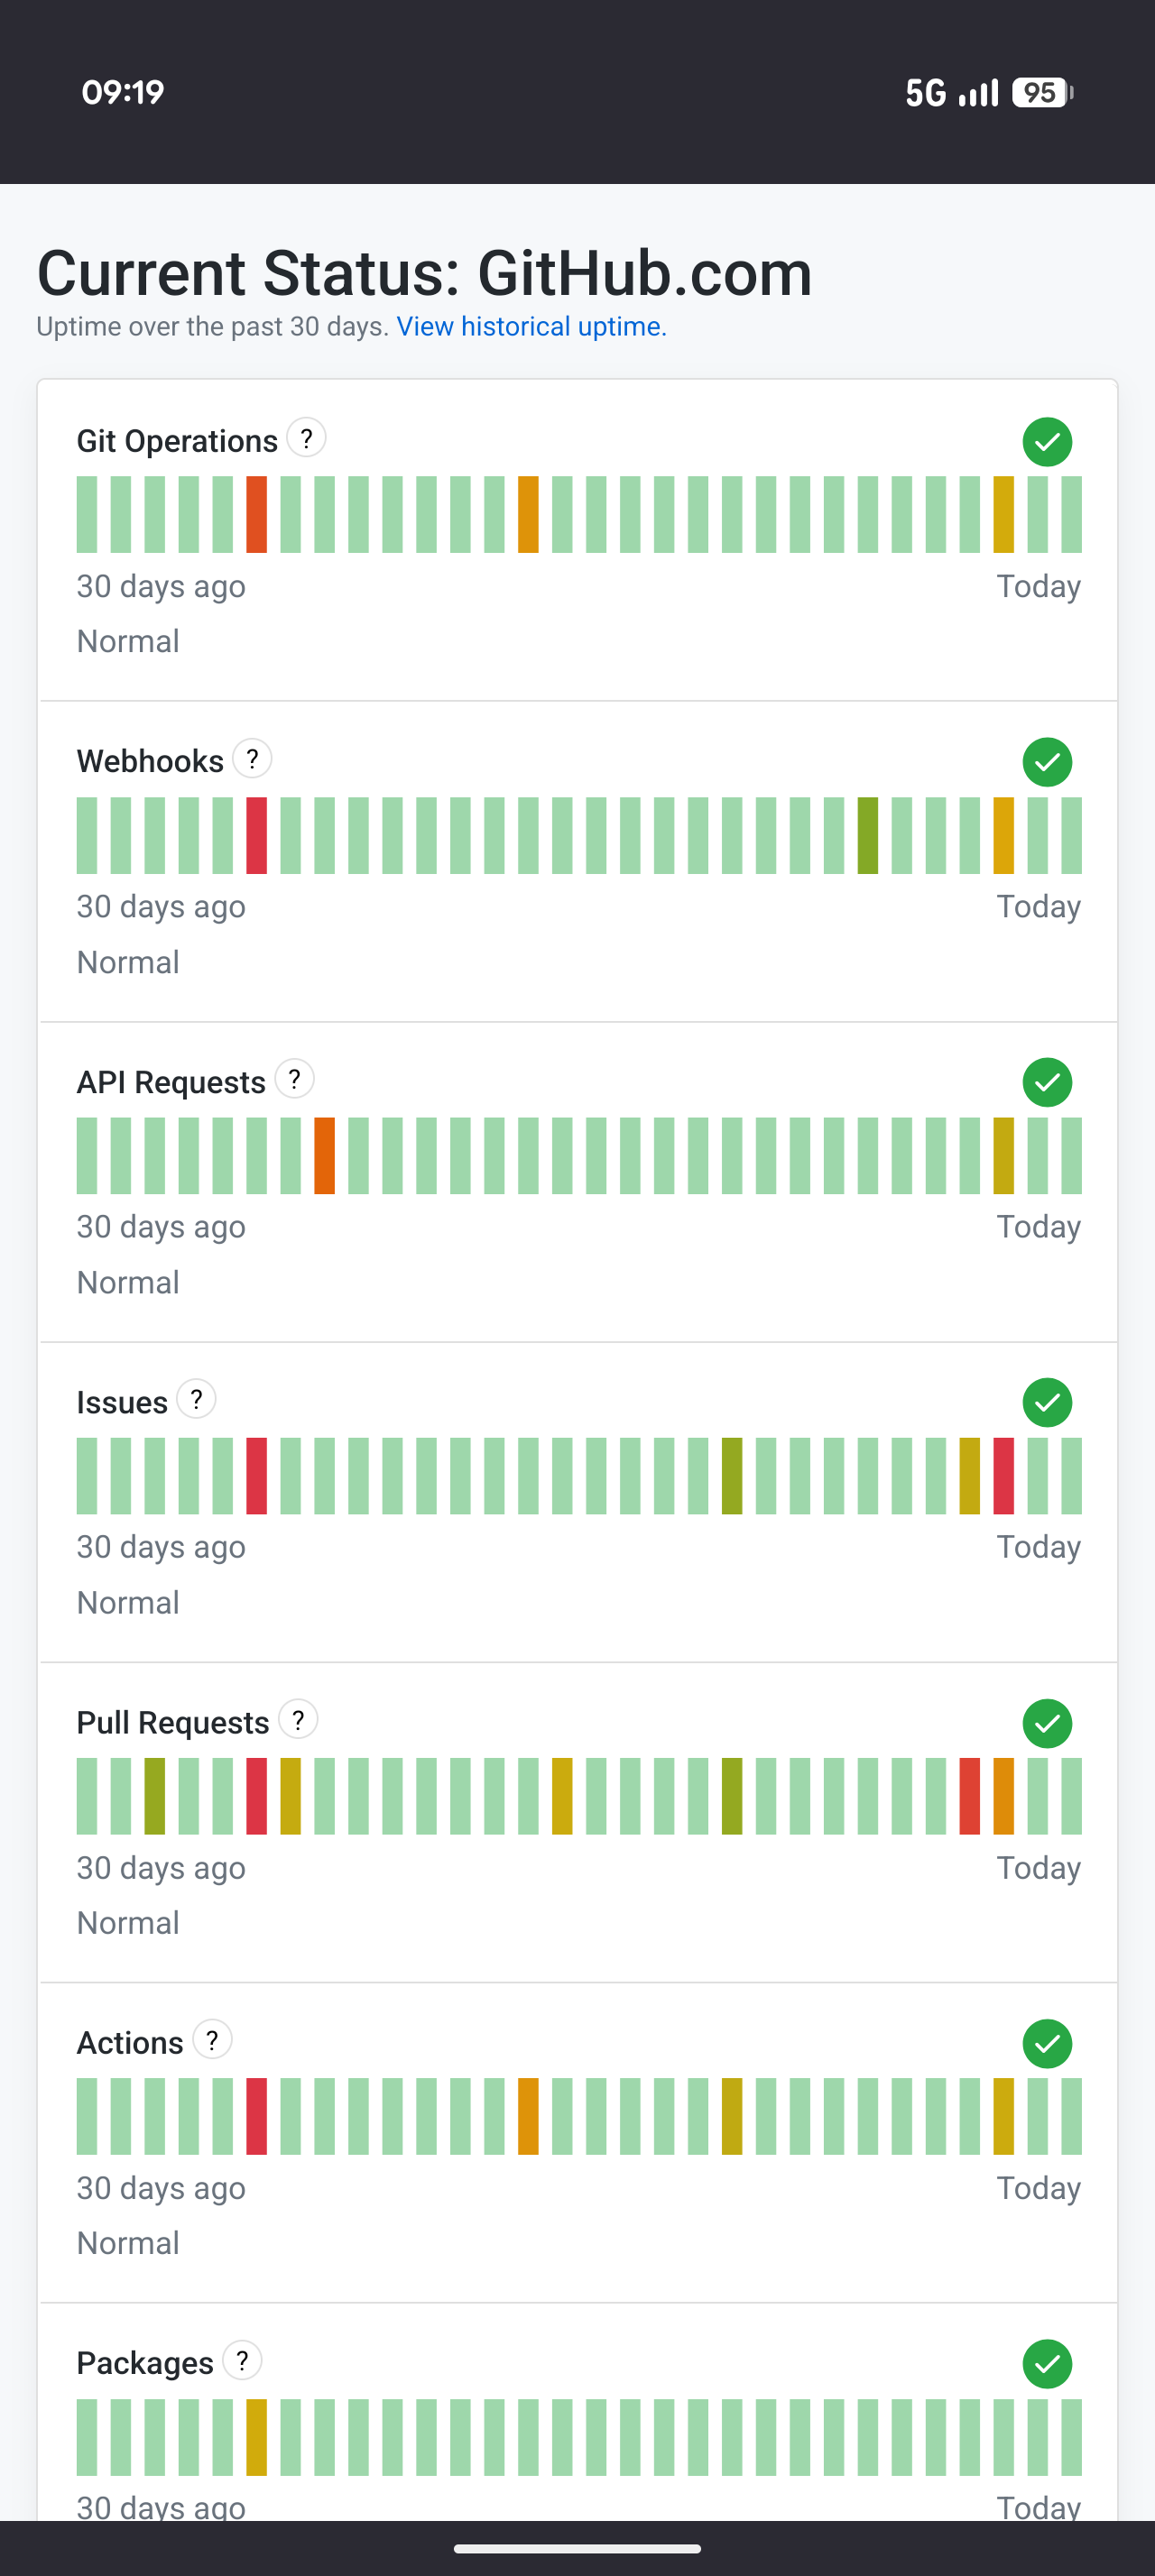Click the orange-red bar in Git Operations timeline
The image size is (1155, 2576).
point(256,514)
